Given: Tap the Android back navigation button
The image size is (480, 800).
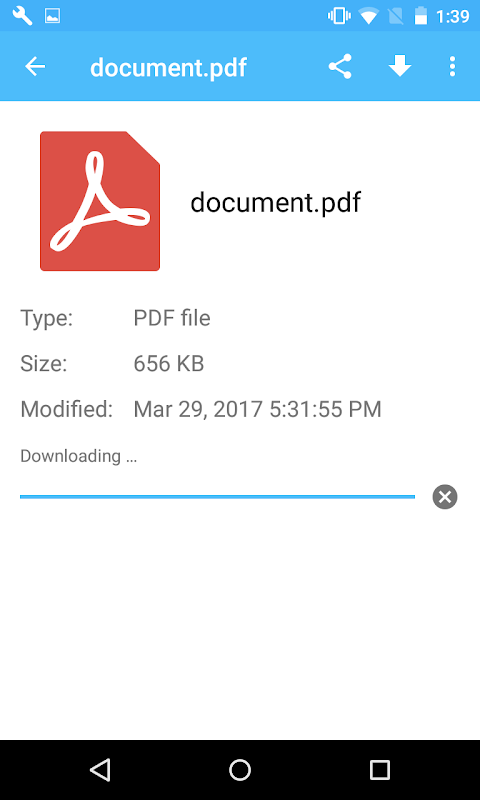Looking at the screenshot, I should click(x=100, y=769).
